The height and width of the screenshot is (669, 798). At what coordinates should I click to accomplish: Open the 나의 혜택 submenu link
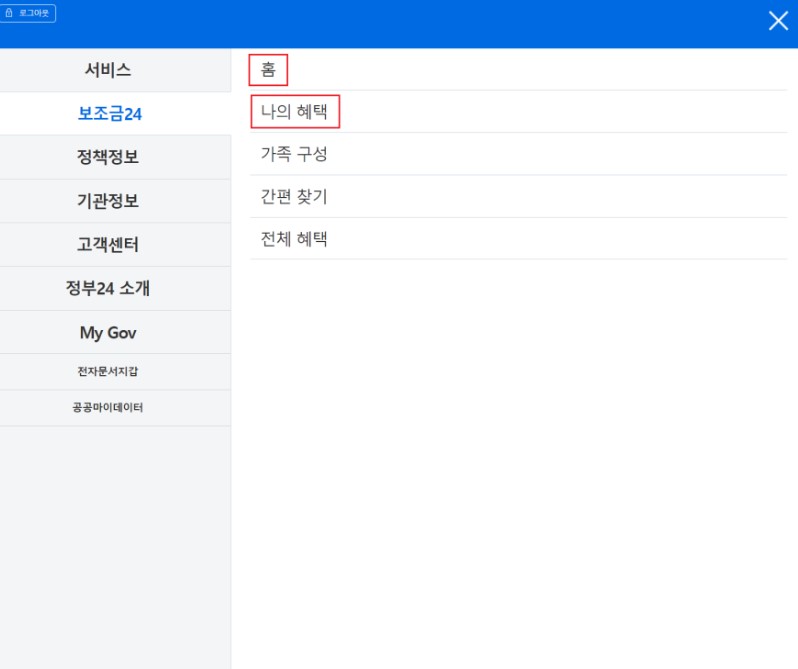click(x=295, y=111)
